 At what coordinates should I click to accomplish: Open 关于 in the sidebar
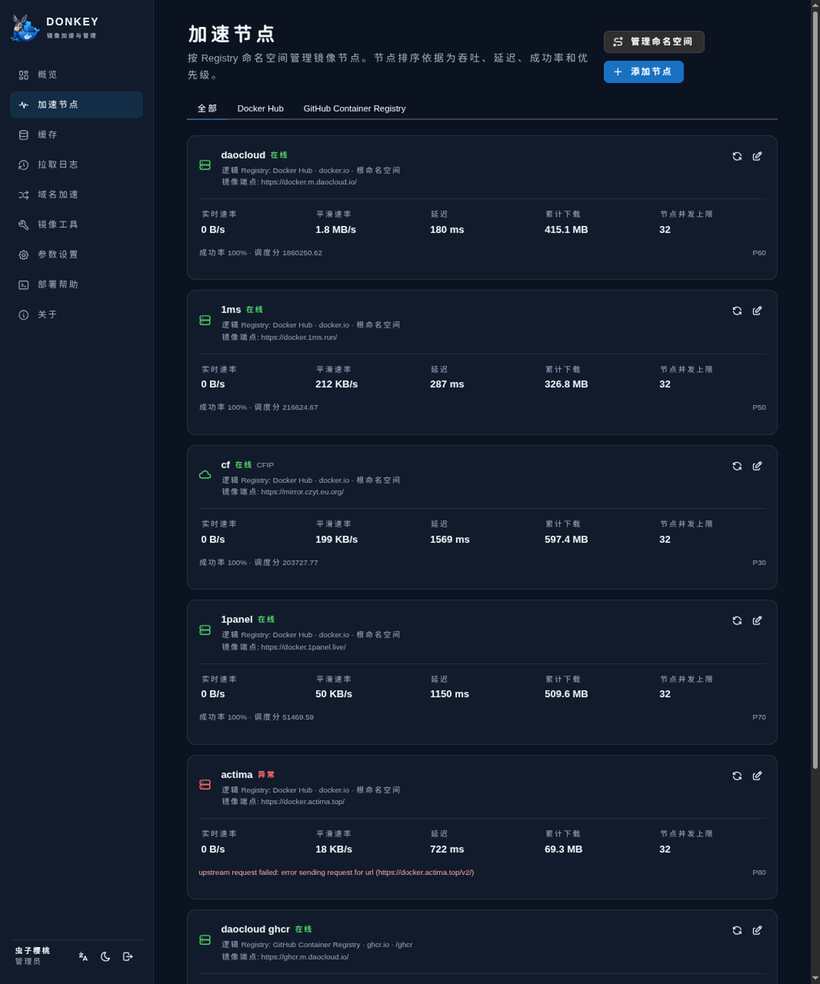pyautogui.click(x=76, y=314)
